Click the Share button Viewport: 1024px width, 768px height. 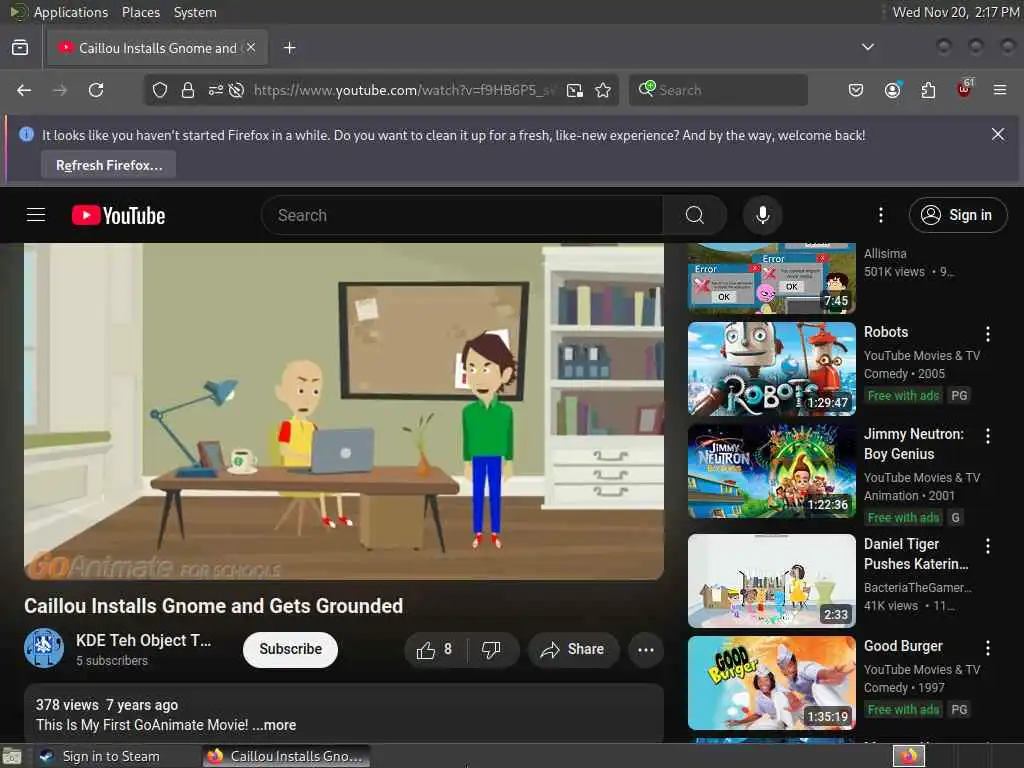point(573,650)
